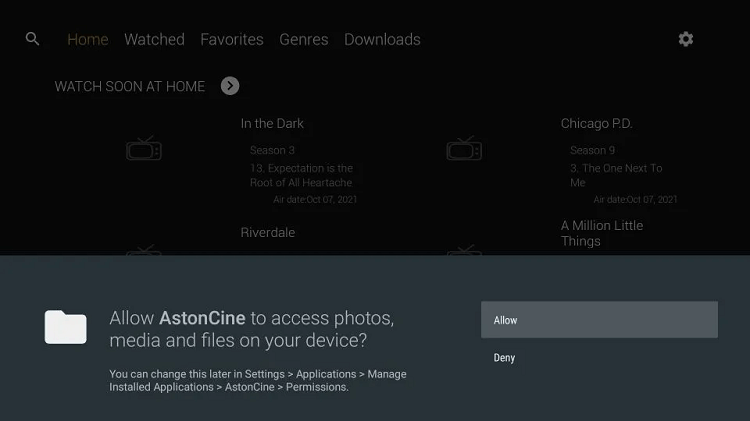Viewport: 750px width, 421px height.
Task: Click the permission question AstonCine text
Action: pyautogui.click(x=252, y=329)
